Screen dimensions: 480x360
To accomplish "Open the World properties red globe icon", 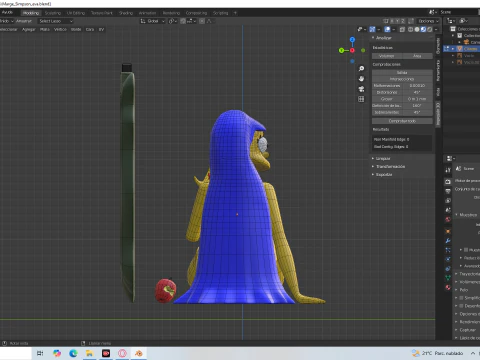I will point(448,219).
